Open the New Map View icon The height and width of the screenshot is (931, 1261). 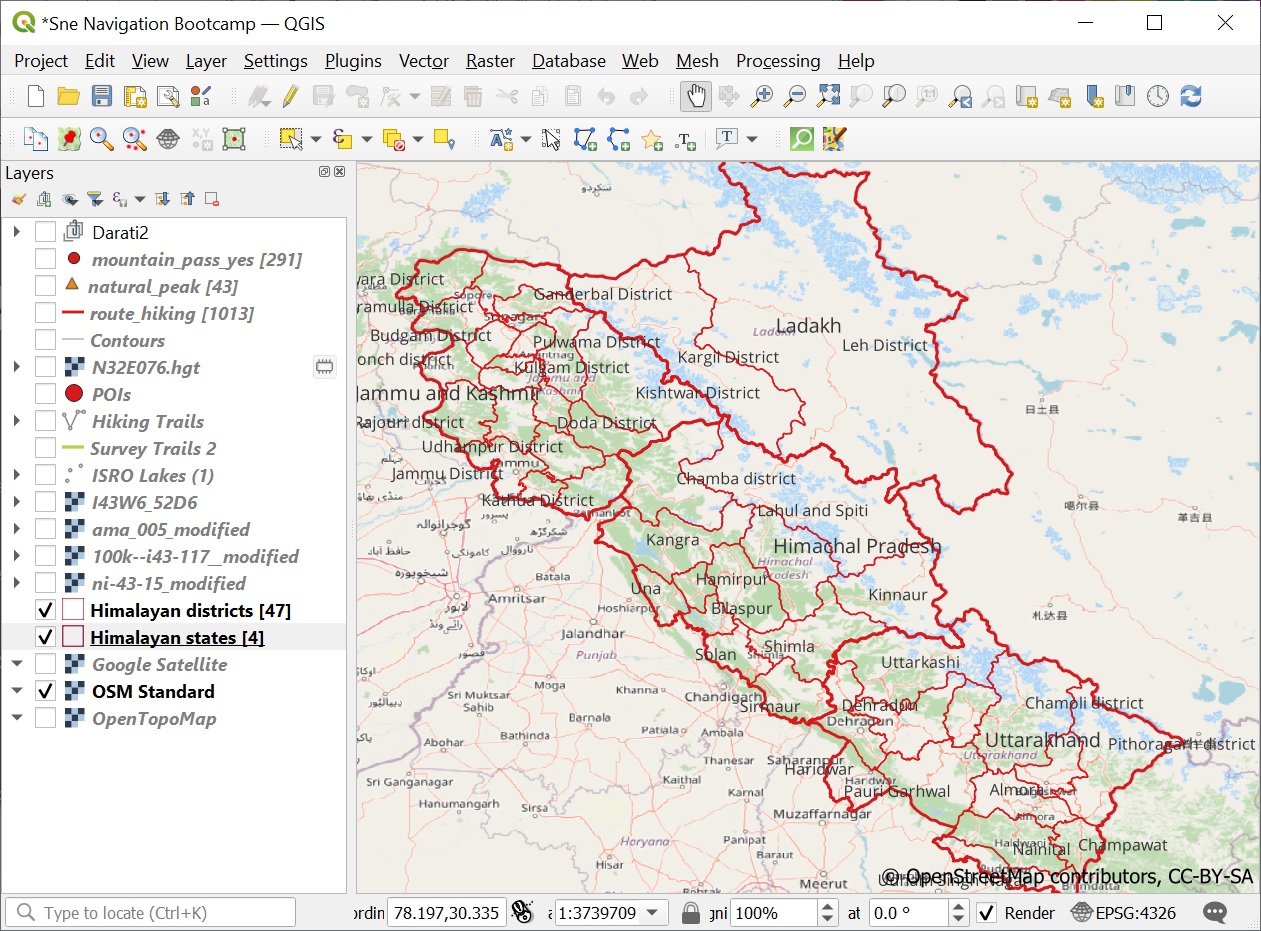coord(1026,96)
